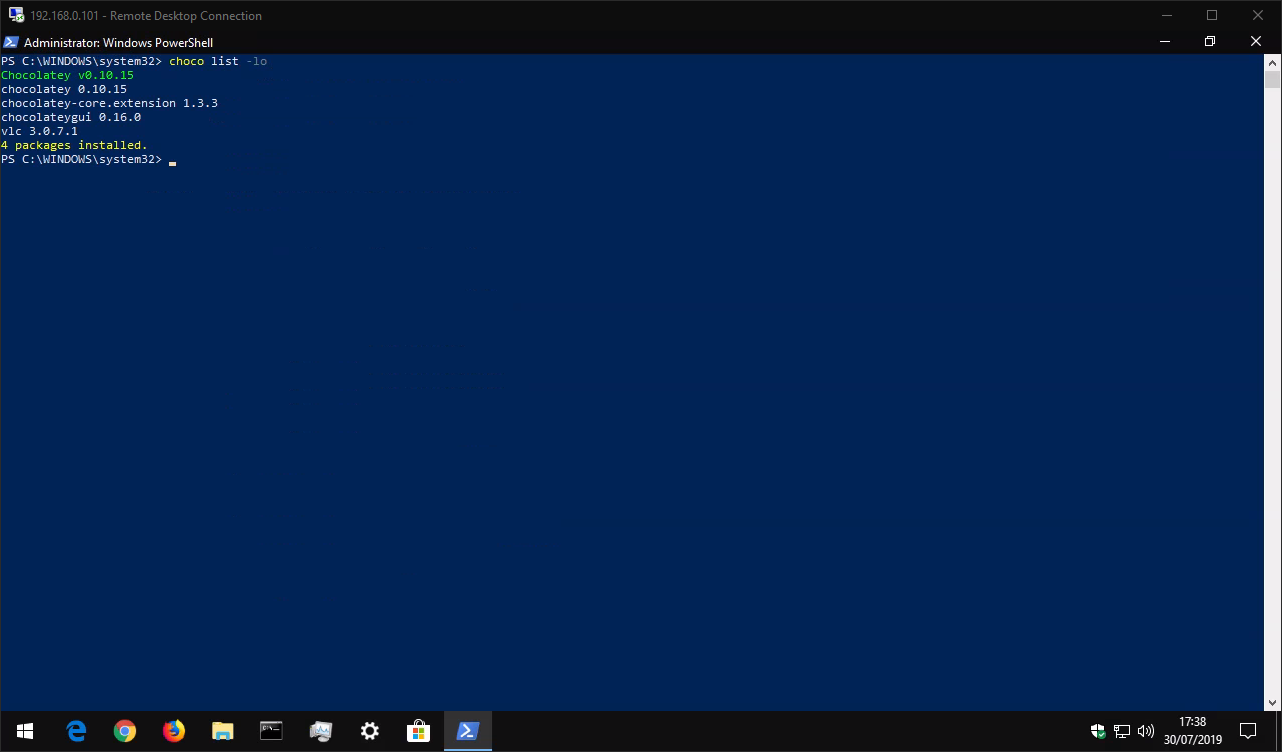Click the '4 packages installed.' line

tap(74, 145)
